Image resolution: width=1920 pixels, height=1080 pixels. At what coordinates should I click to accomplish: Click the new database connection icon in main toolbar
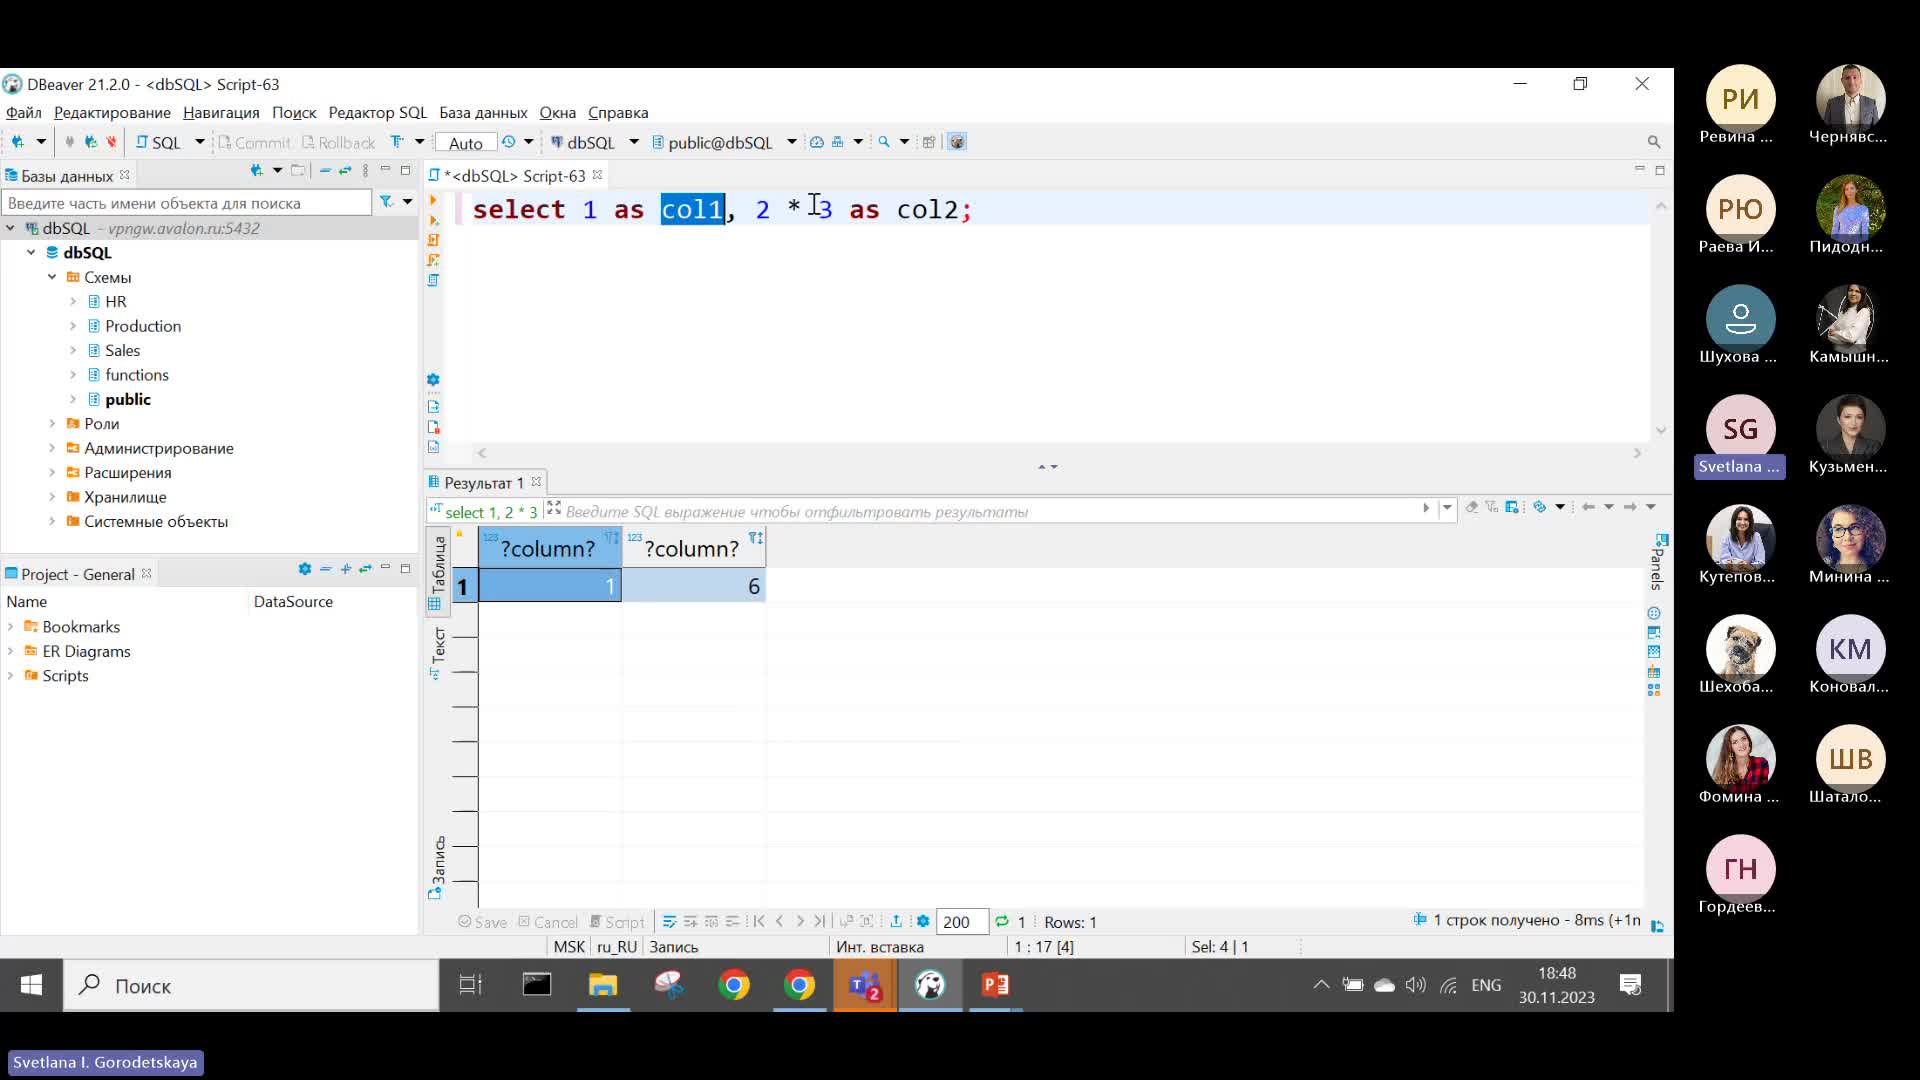[x=18, y=142]
